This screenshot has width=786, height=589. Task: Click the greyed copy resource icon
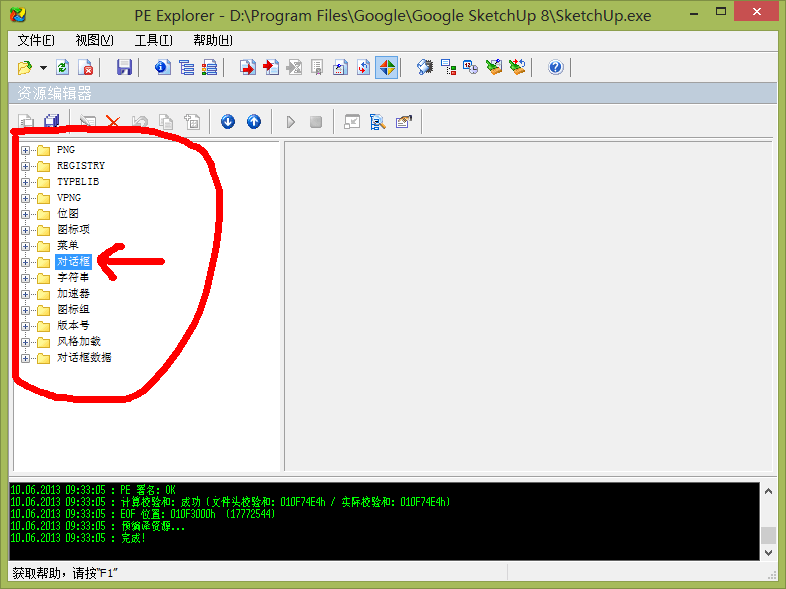[166, 121]
